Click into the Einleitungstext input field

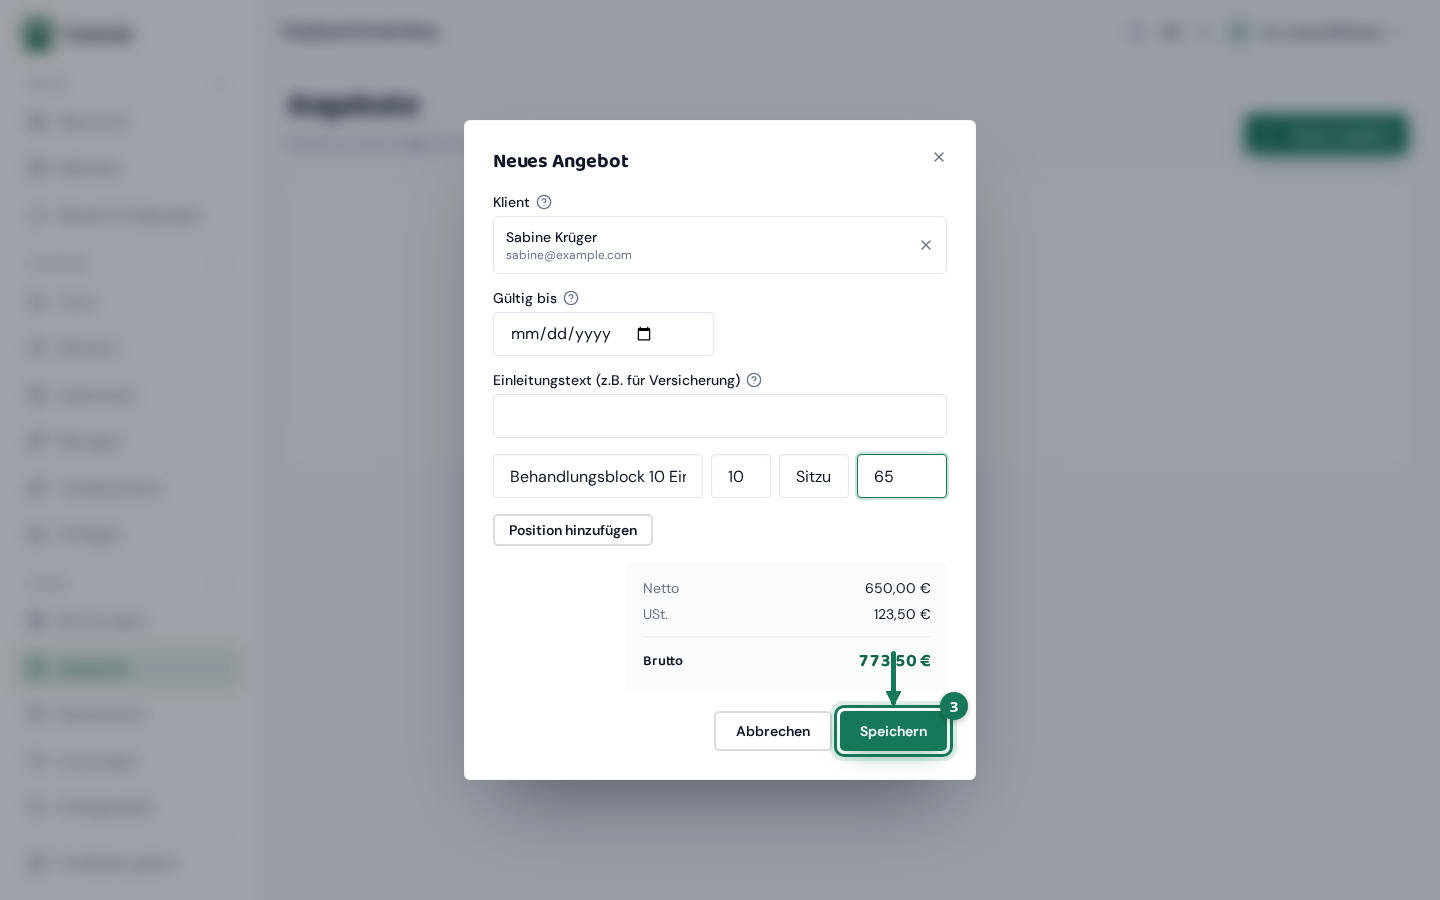(720, 416)
